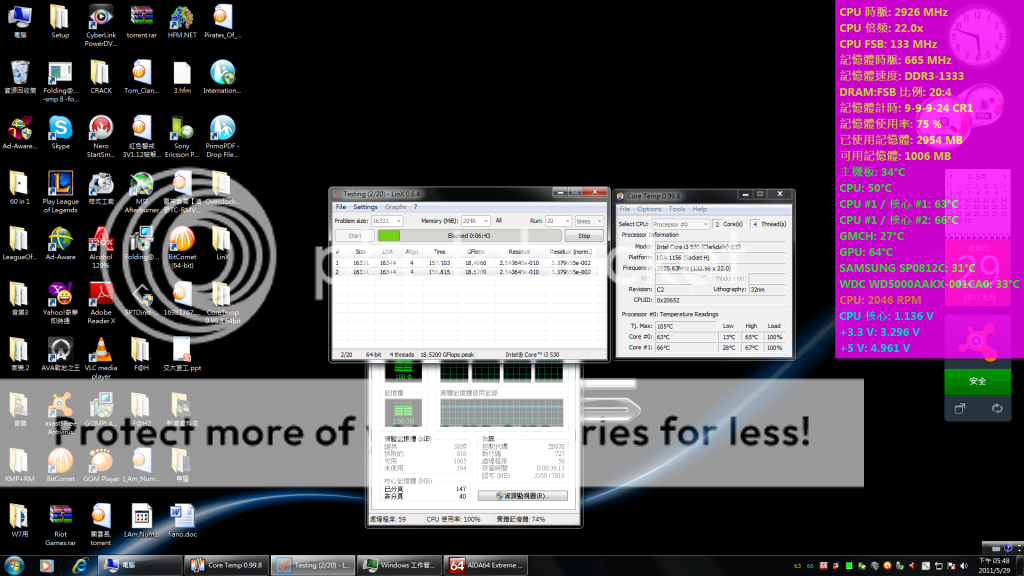Click the window icon under security gadget
The width and height of the screenshot is (1024, 576).
pos(959,408)
